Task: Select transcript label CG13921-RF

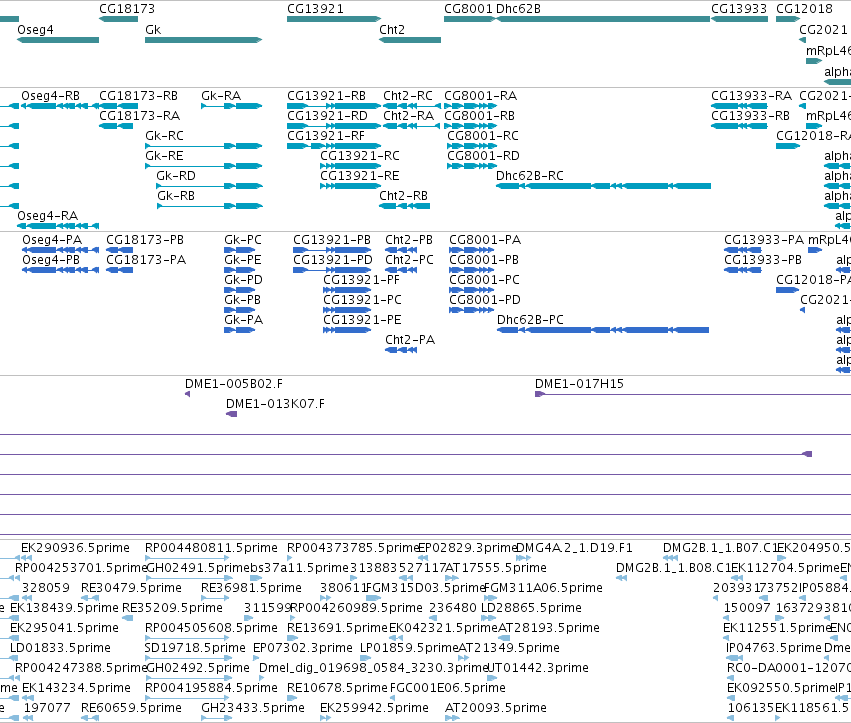Action: click(x=326, y=136)
